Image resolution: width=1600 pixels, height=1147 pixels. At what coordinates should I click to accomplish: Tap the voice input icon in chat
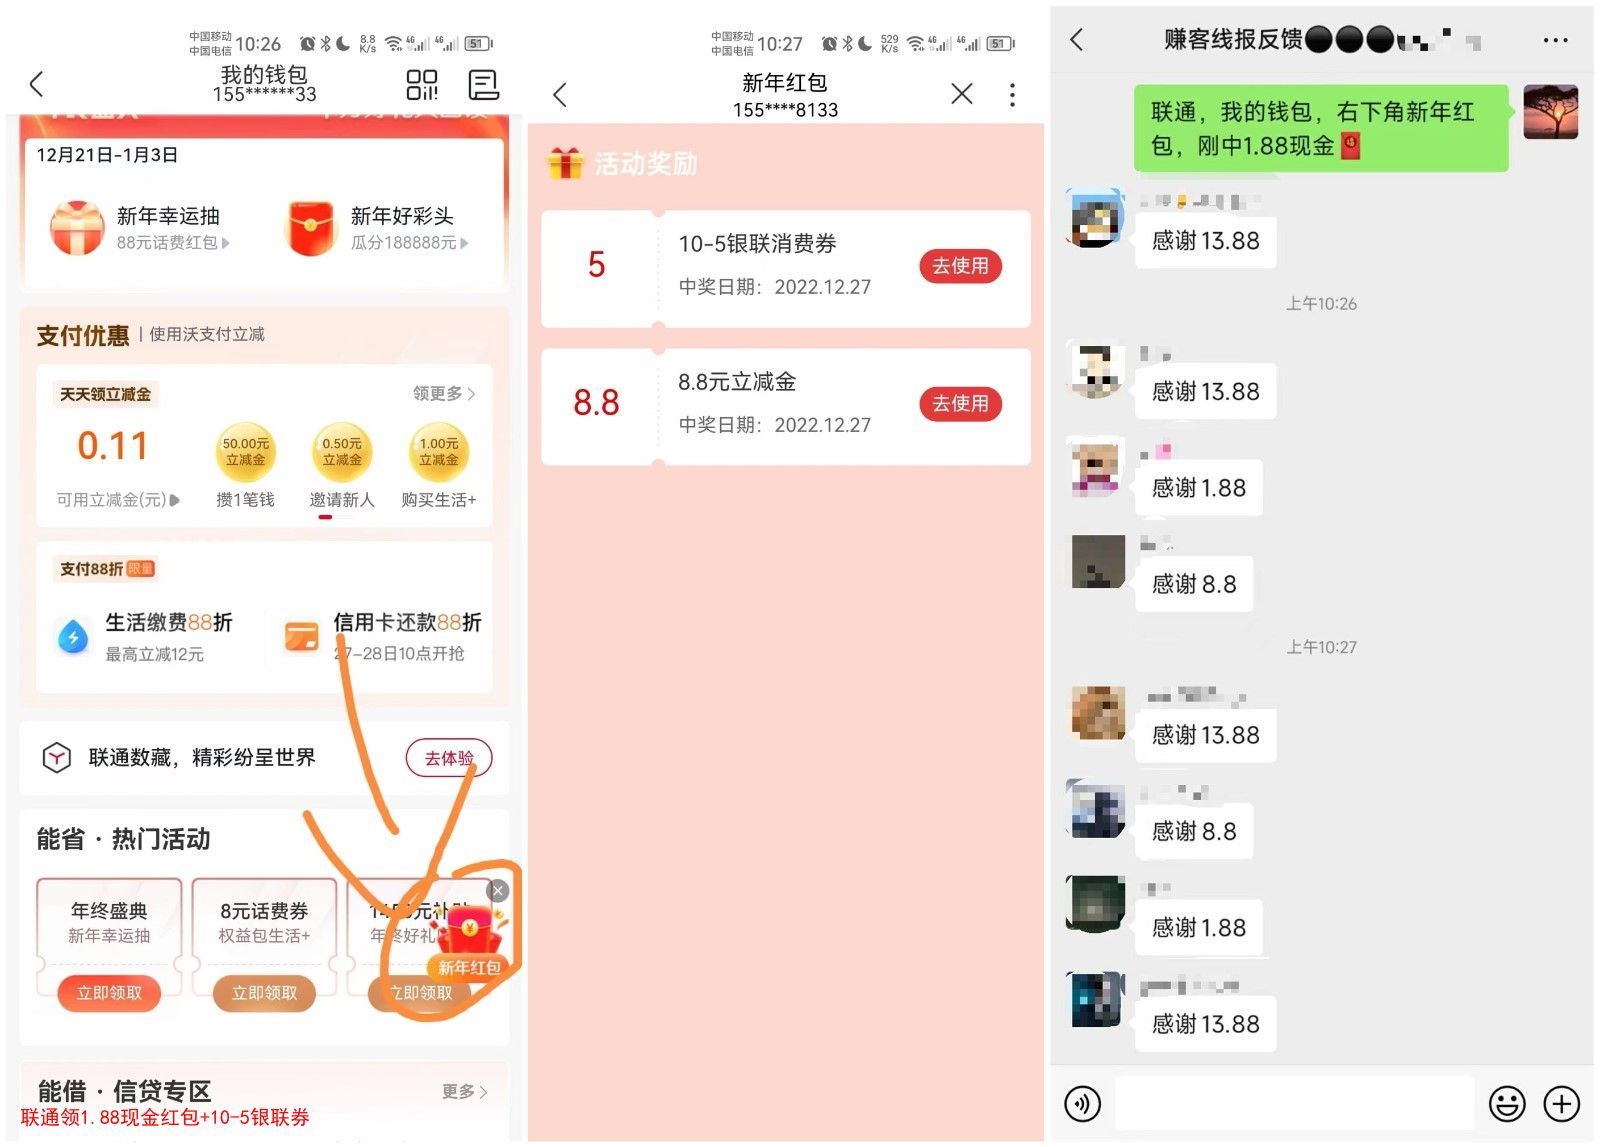click(1083, 1104)
